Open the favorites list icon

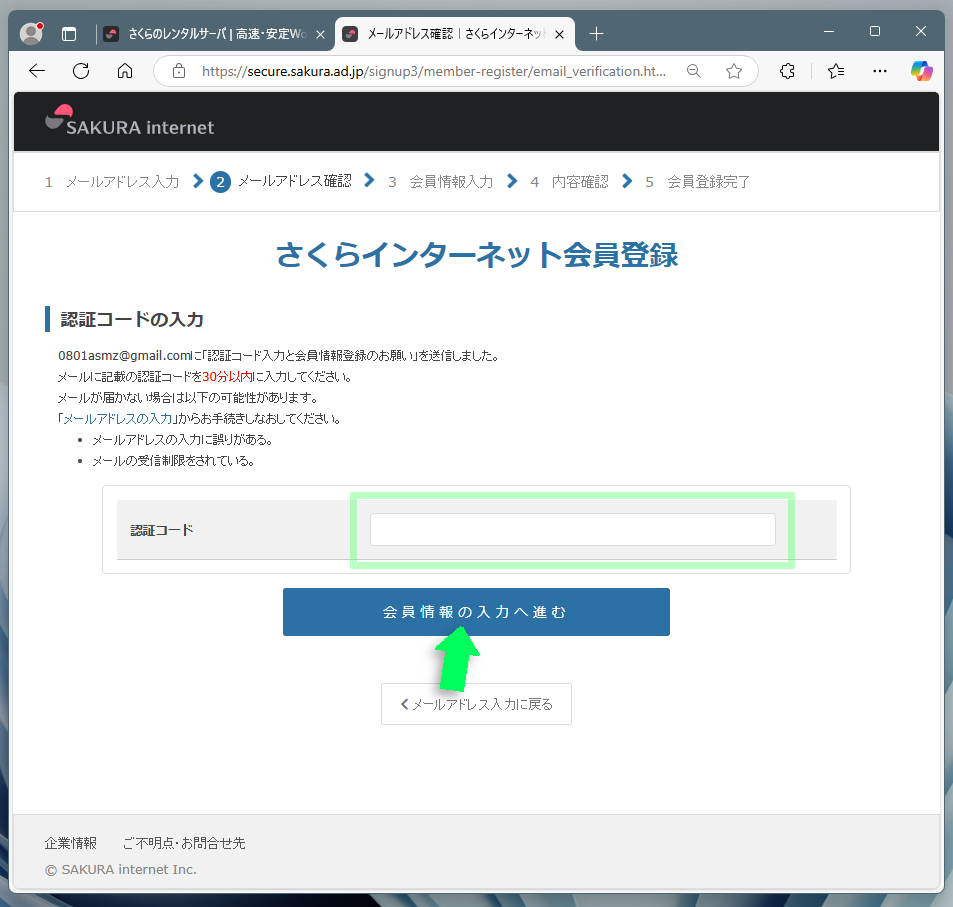click(836, 71)
